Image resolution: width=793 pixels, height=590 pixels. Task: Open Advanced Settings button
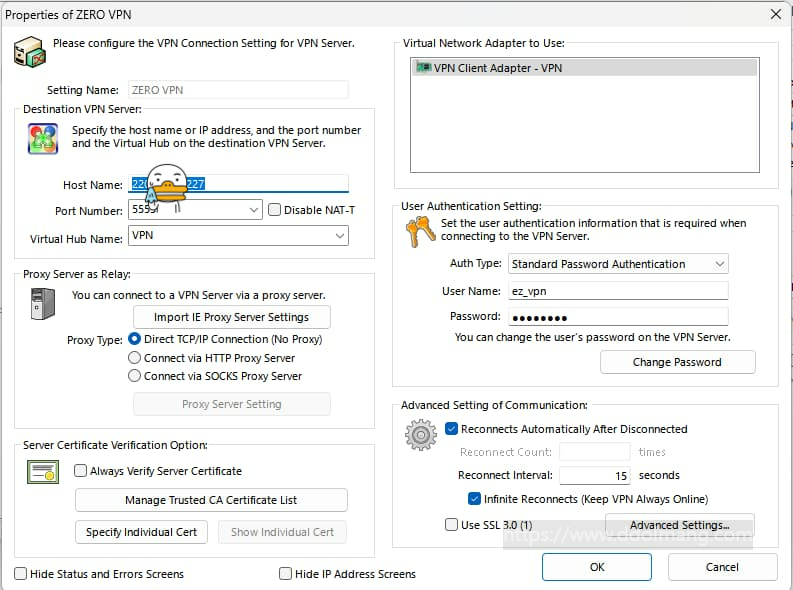coord(680,525)
